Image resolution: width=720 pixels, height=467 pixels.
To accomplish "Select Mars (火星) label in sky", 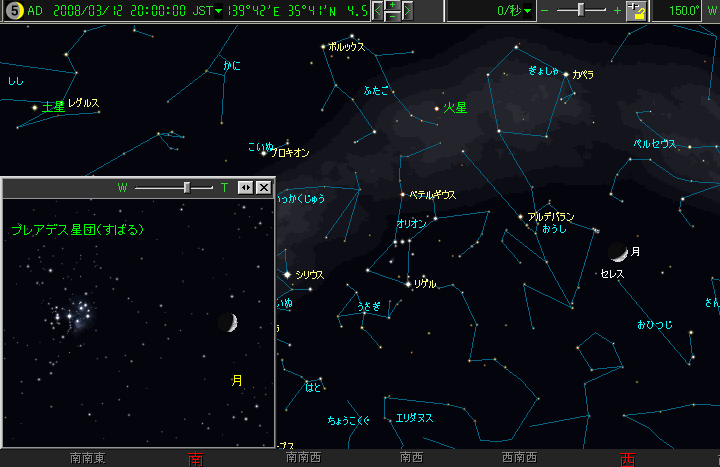I will 455,108.
